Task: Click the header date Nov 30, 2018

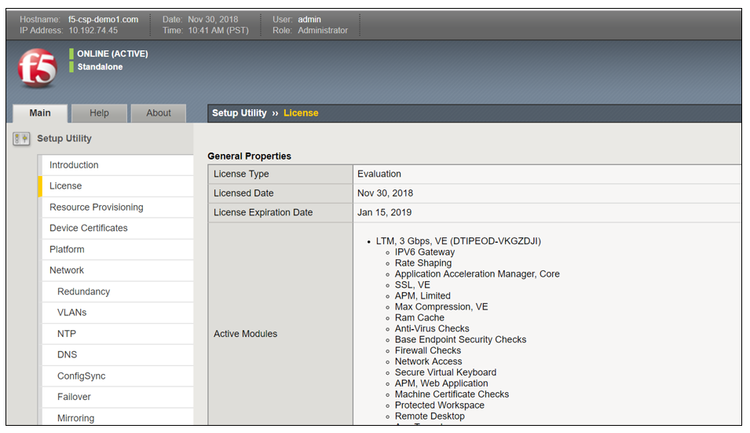Action: pyautogui.click(x=213, y=19)
